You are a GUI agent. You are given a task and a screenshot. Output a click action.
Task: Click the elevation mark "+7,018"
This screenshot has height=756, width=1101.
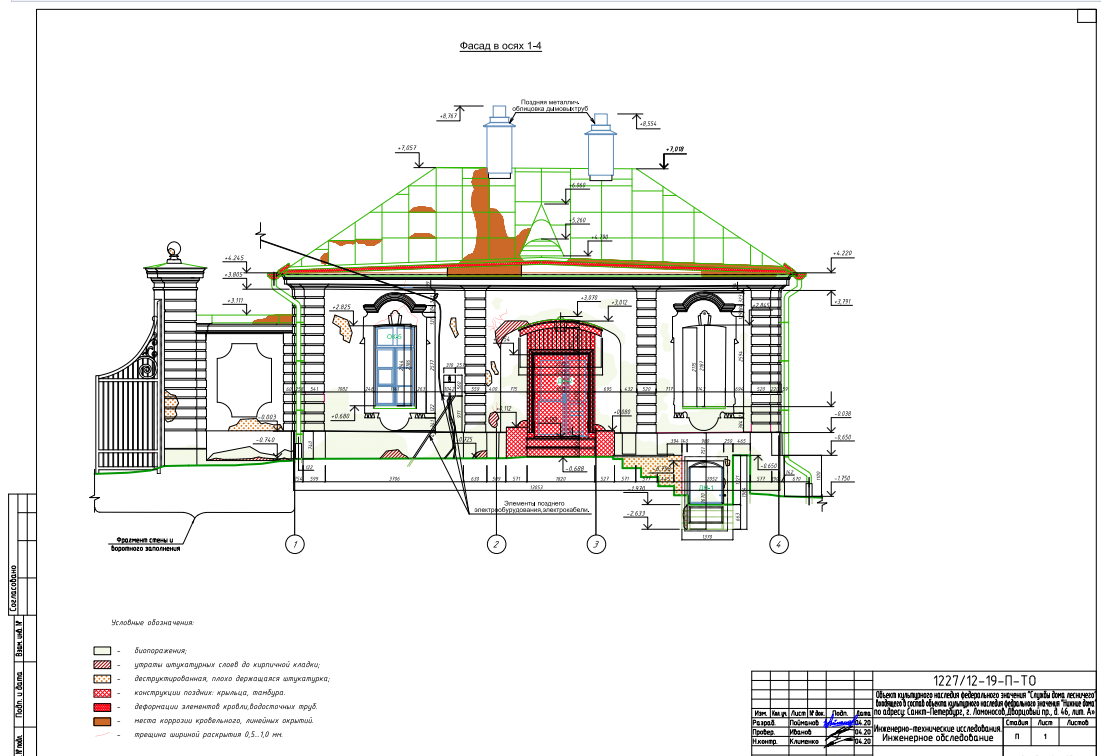coord(675,149)
